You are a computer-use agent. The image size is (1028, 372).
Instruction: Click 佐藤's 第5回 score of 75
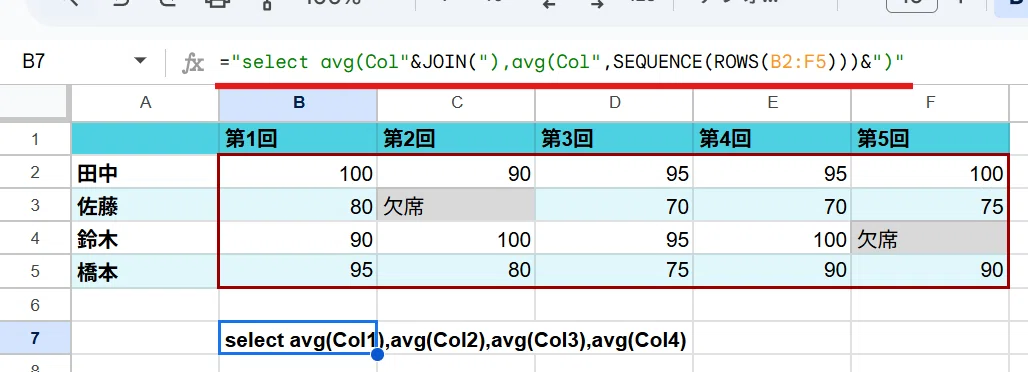click(930, 205)
